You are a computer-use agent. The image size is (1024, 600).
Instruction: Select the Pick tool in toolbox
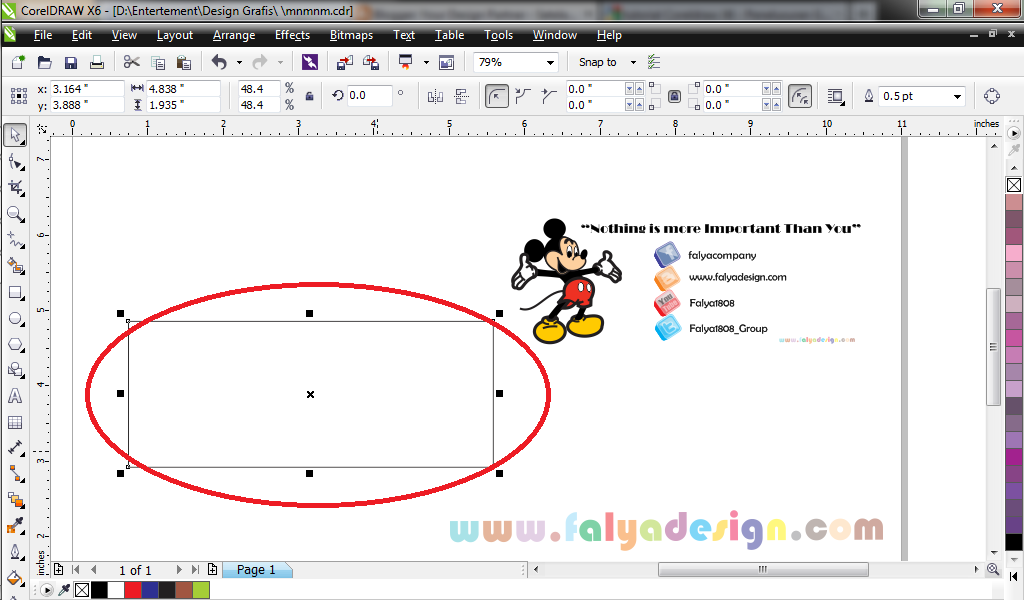(15, 135)
